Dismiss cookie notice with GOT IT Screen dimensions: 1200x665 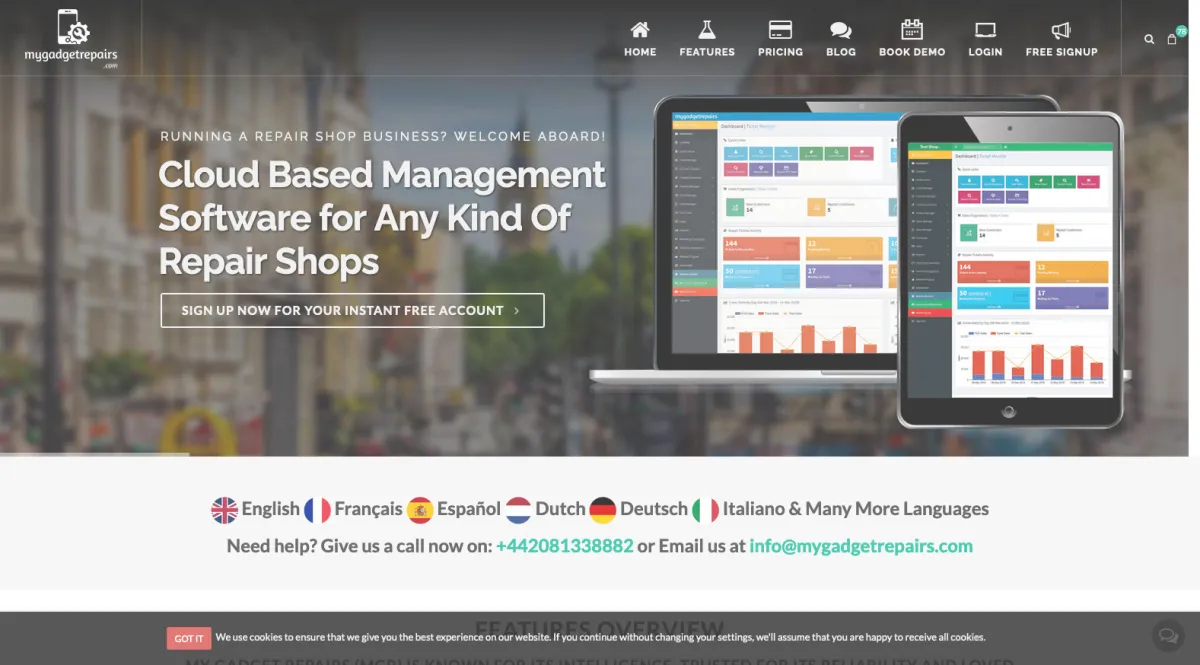pos(189,638)
